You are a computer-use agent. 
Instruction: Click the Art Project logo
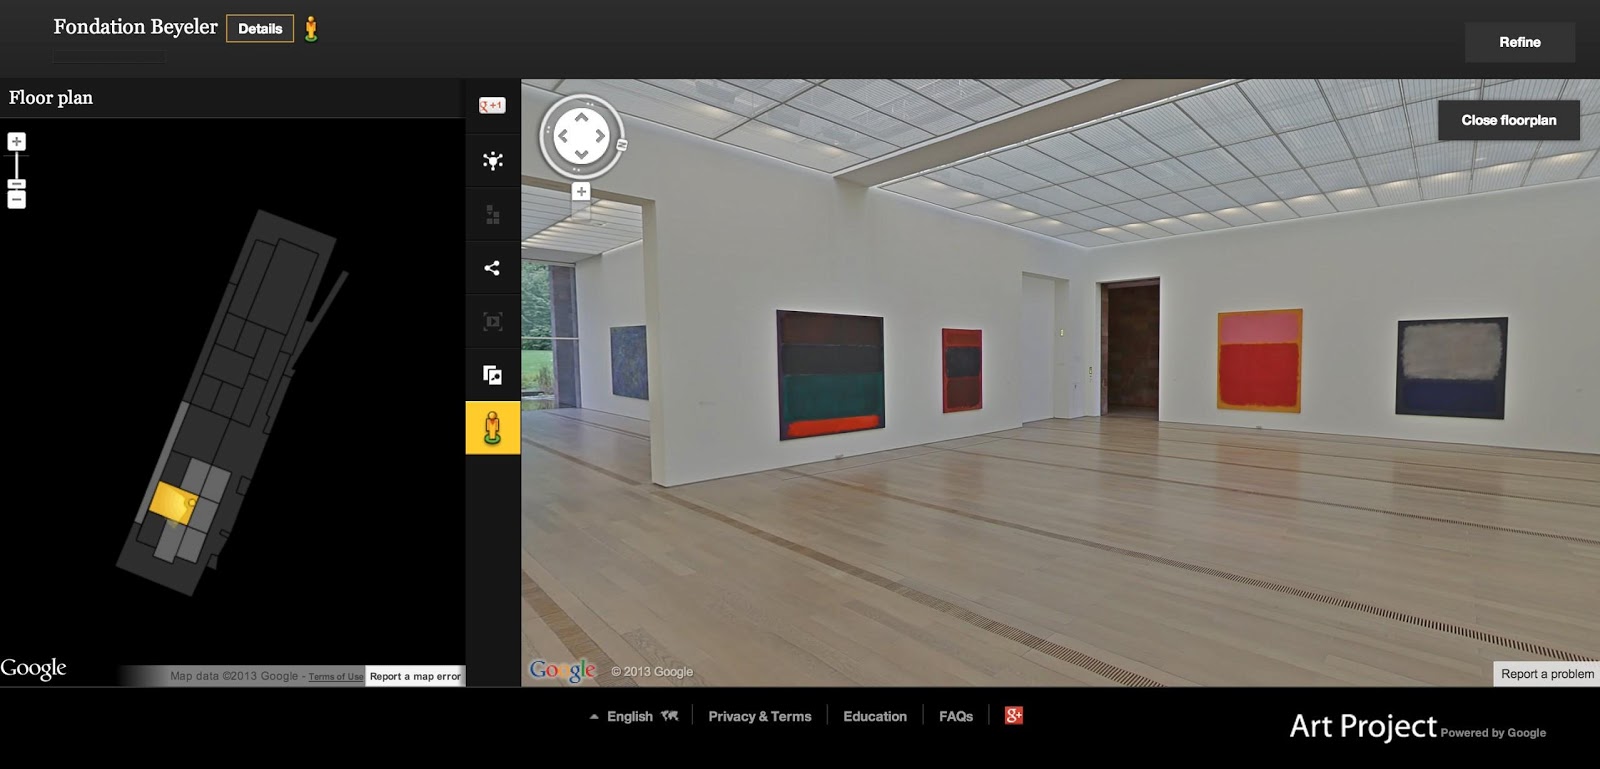tap(1362, 726)
